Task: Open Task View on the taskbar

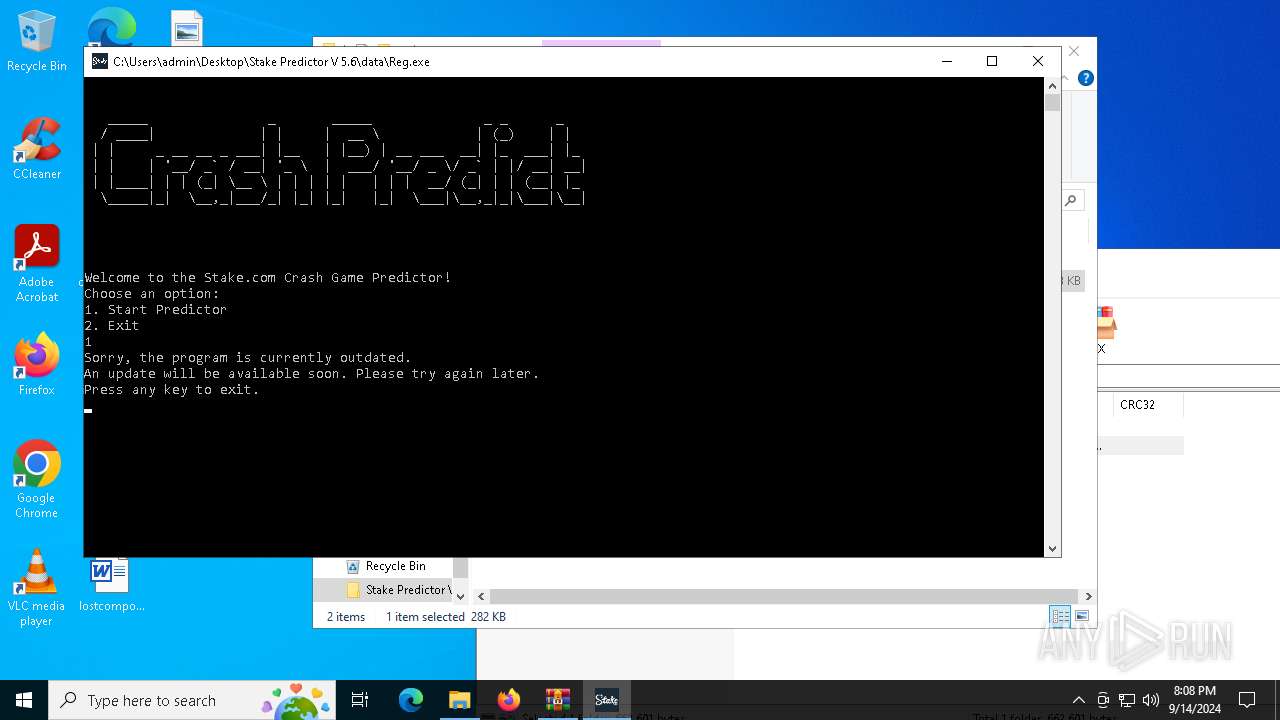Action: pyautogui.click(x=360, y=700)
